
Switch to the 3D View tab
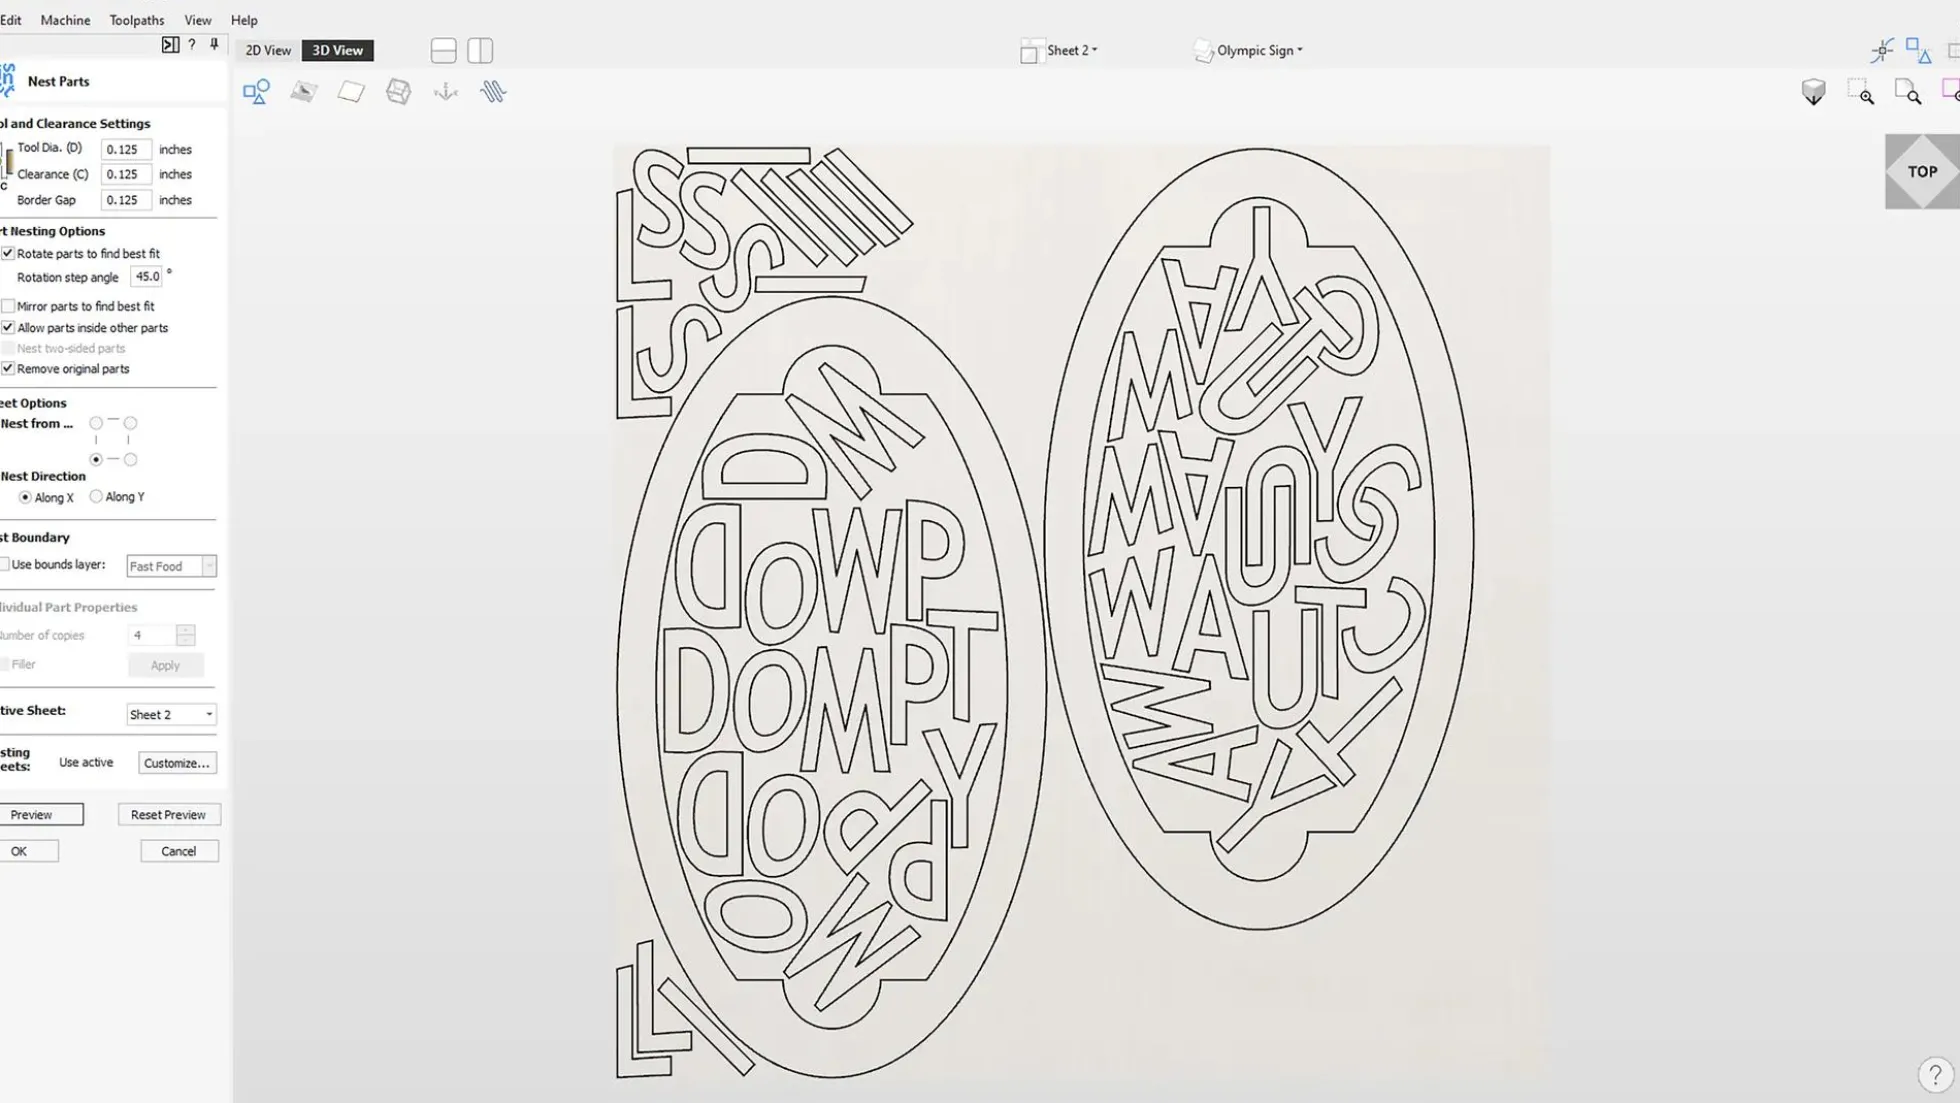pos(338,50)
